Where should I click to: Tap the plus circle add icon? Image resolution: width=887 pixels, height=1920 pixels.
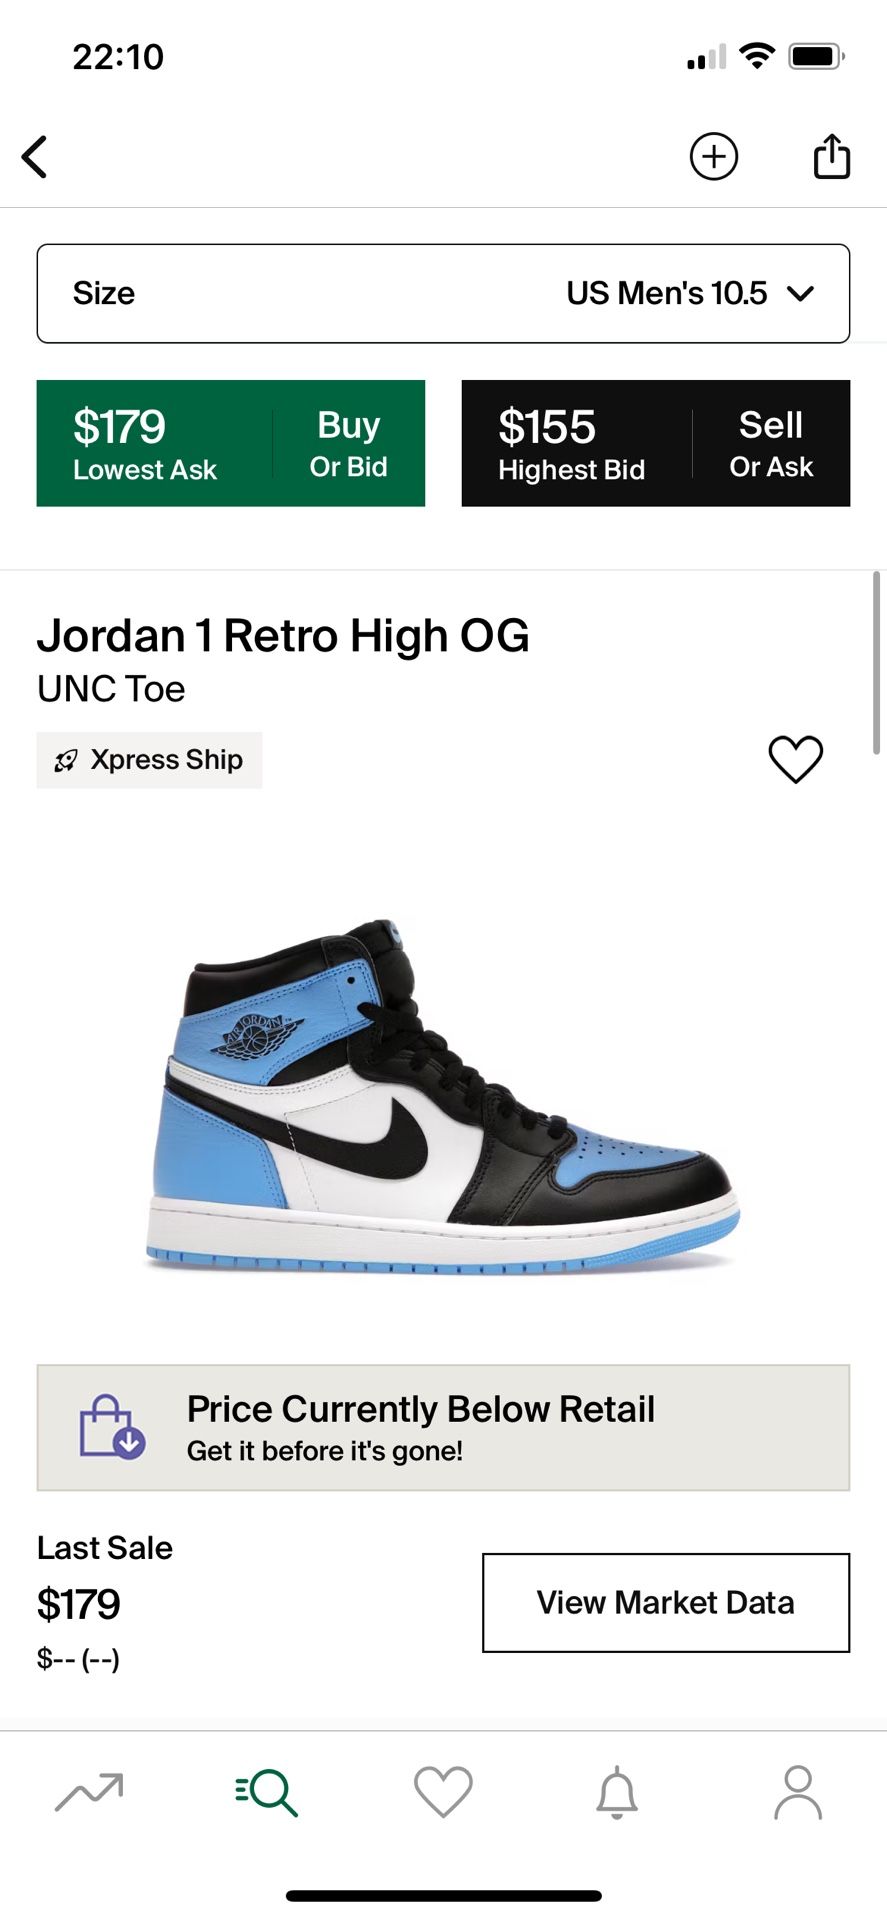[713, 157]
